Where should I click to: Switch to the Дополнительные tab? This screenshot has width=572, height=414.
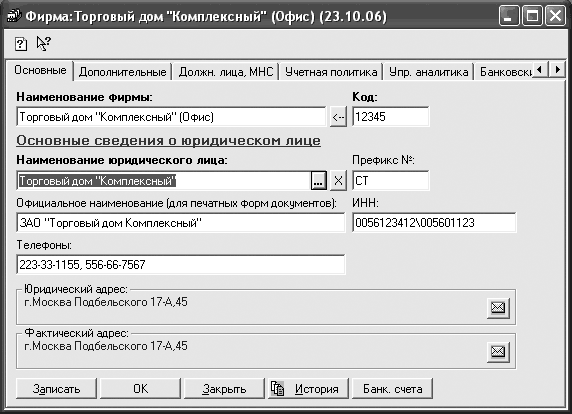(123, 72)
